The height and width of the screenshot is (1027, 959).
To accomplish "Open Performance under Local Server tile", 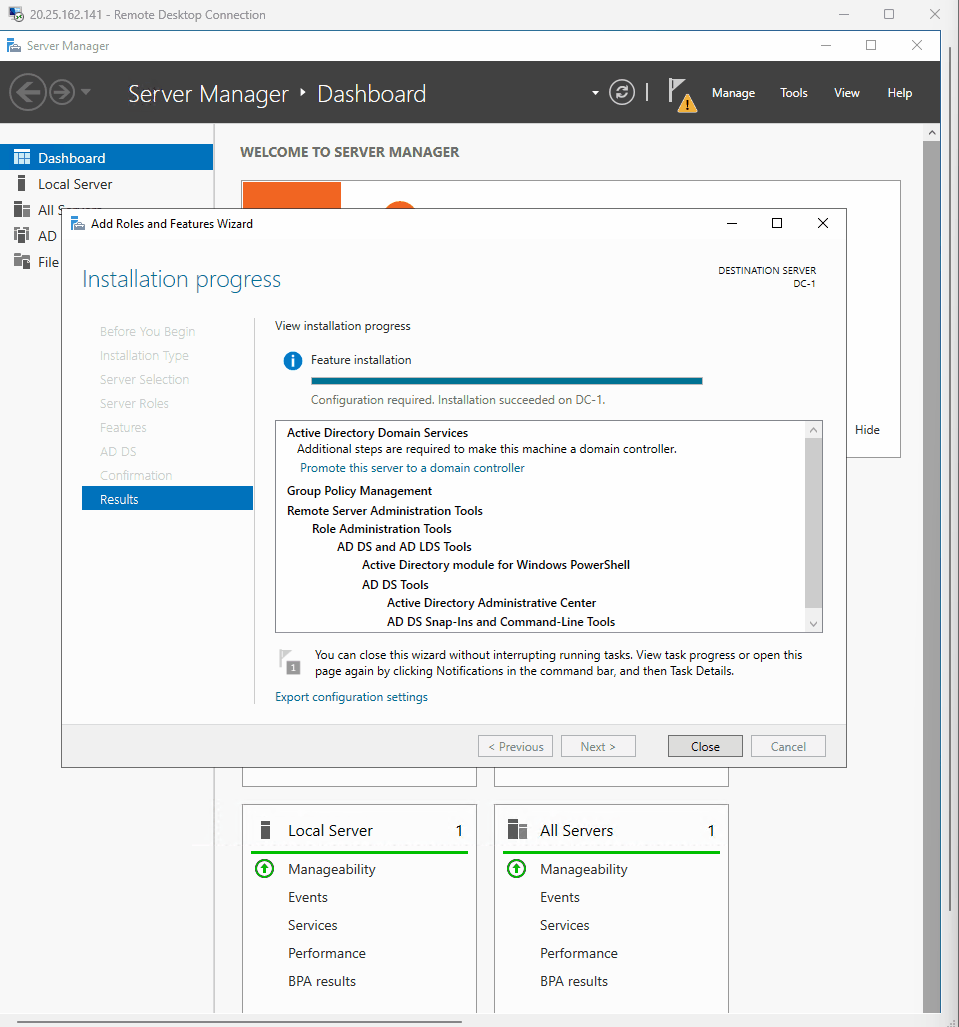I will (327, 954).
